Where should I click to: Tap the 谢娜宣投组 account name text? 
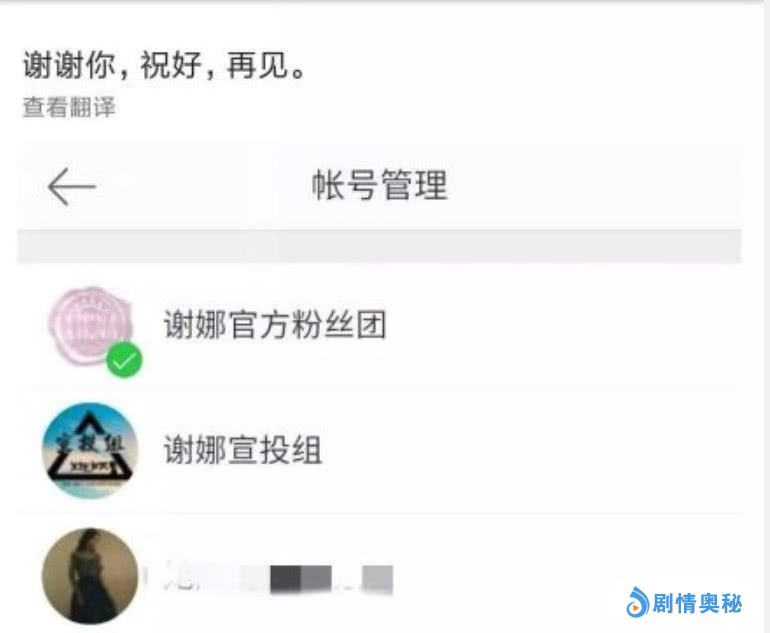243,450
